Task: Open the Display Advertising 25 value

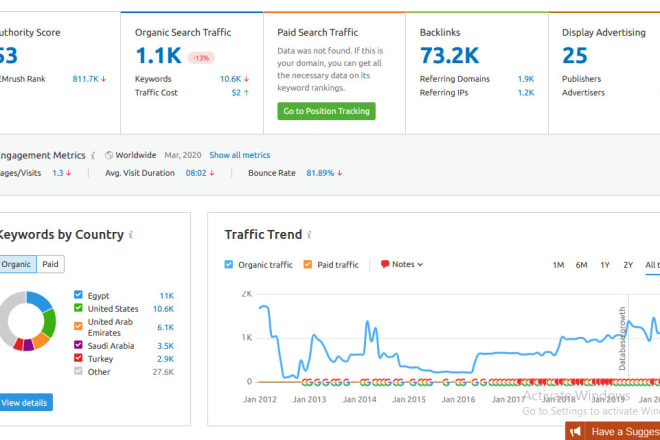Action: 575,56
